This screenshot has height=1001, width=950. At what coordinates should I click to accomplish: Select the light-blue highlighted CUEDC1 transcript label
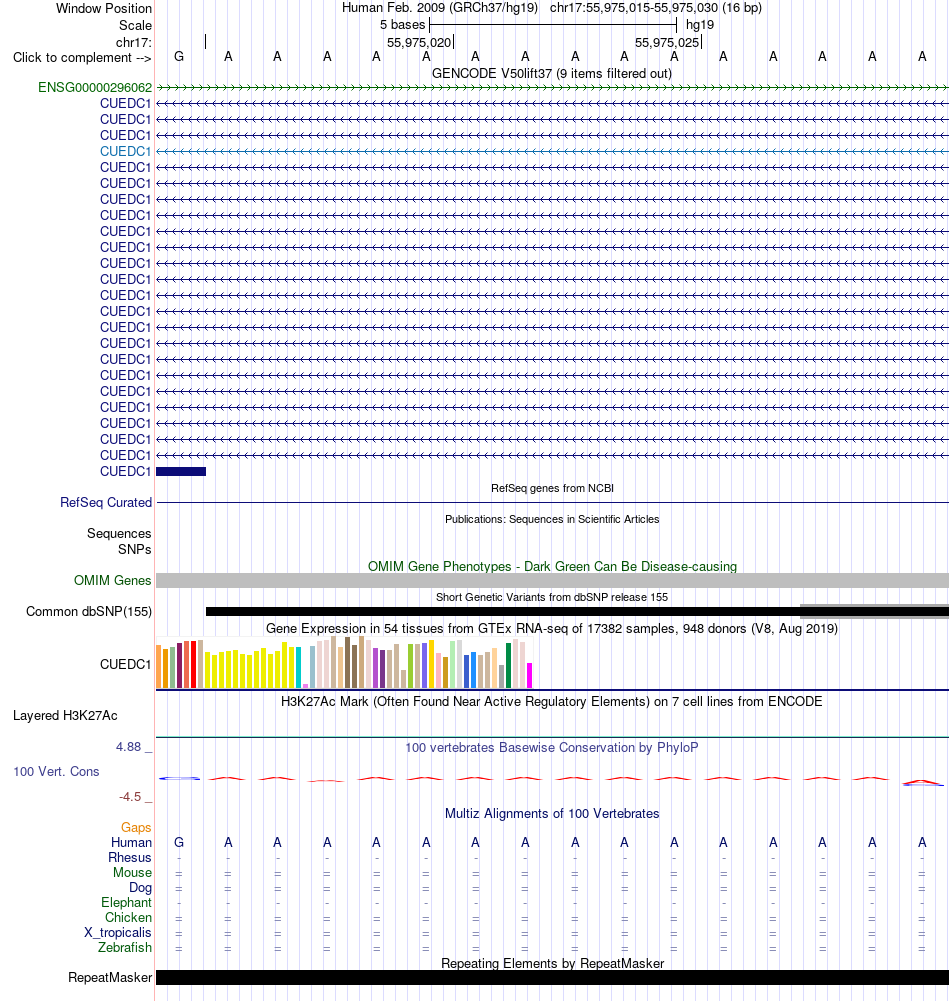tap(126, 151)
